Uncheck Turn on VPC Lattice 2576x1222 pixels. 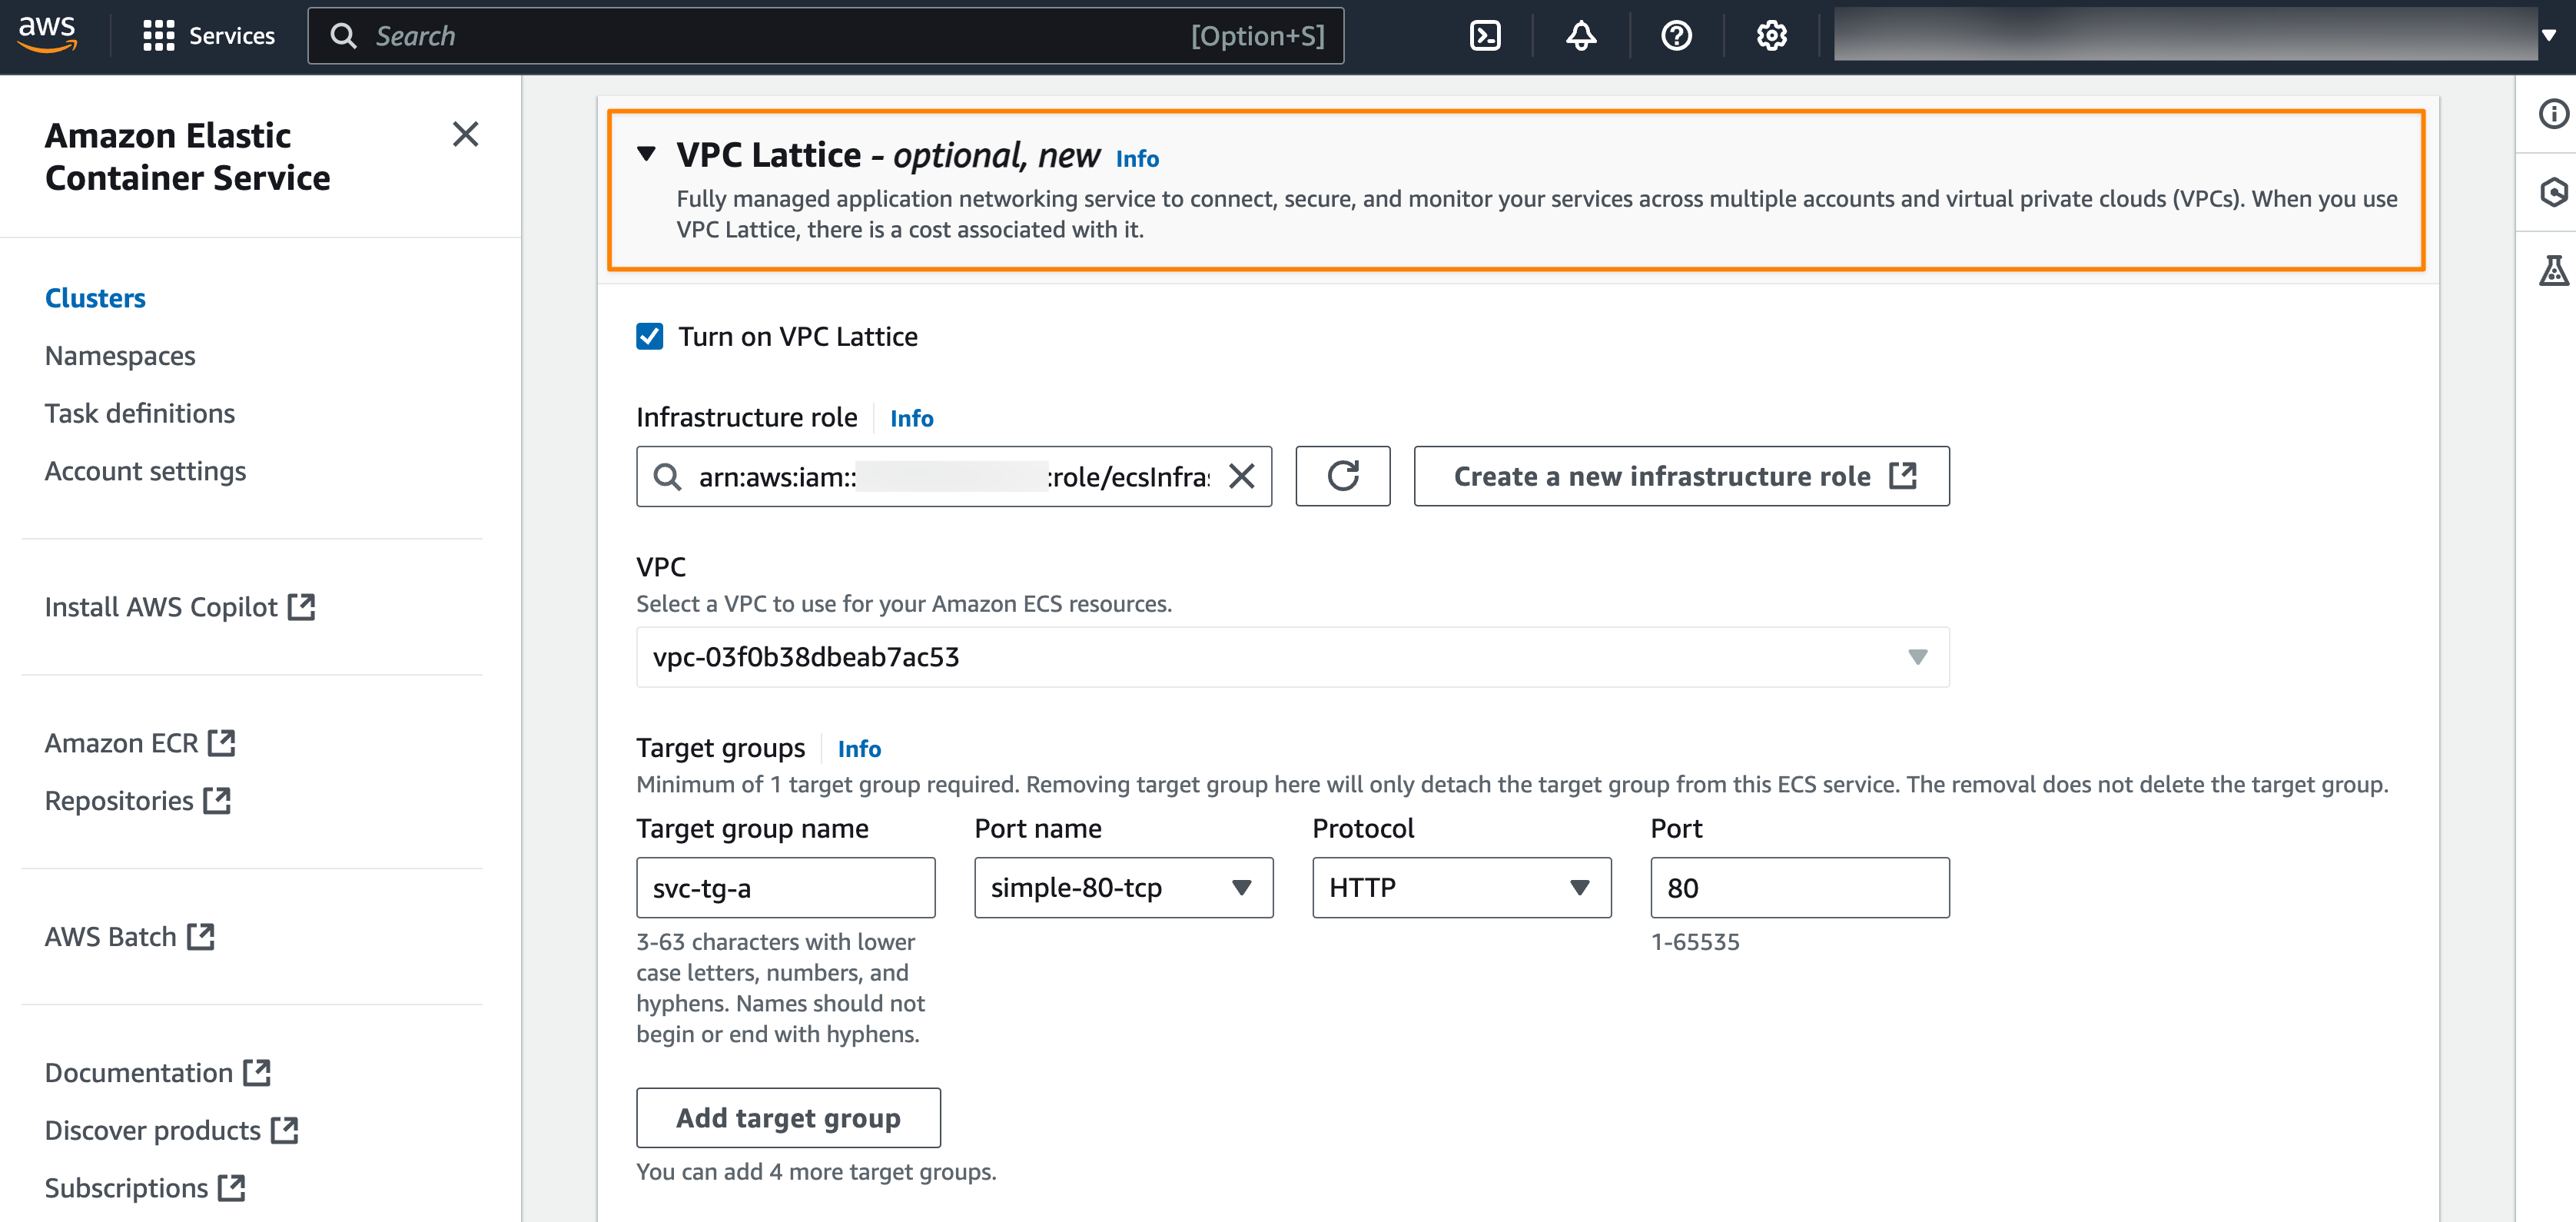(x=650, y=336)
